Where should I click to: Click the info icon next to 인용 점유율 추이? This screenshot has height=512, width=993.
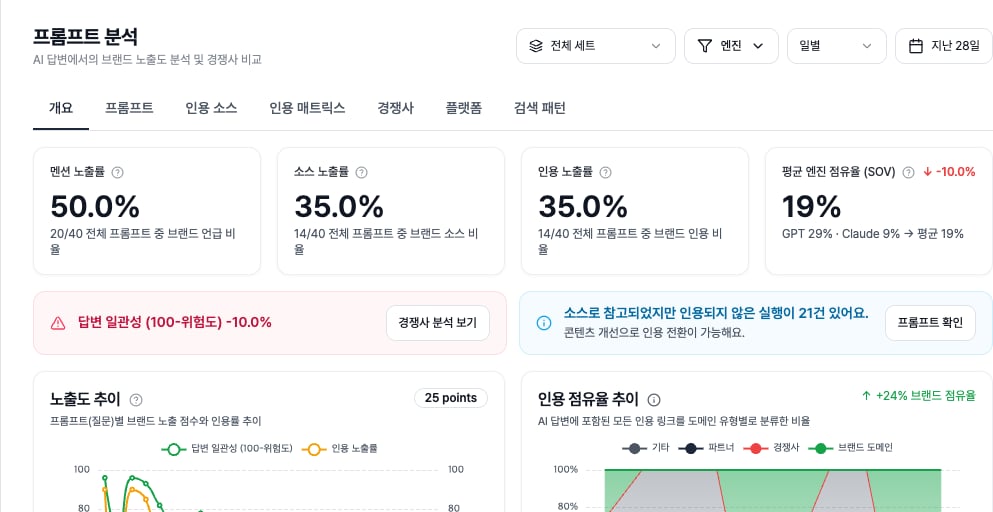654,399
